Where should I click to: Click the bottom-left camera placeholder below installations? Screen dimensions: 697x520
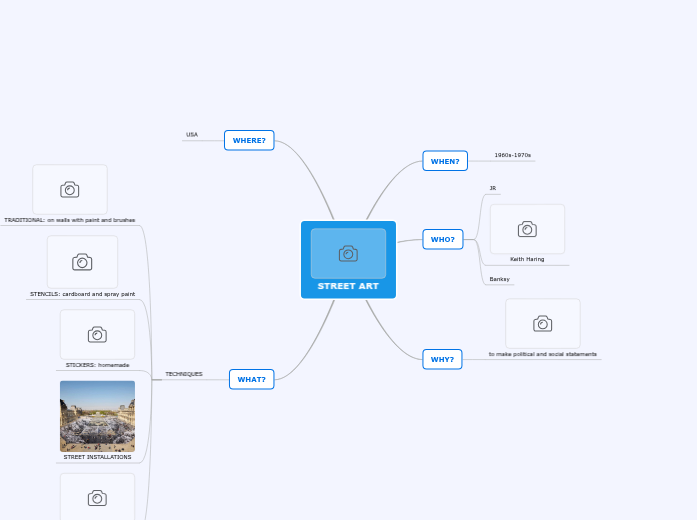coord(97,497)
